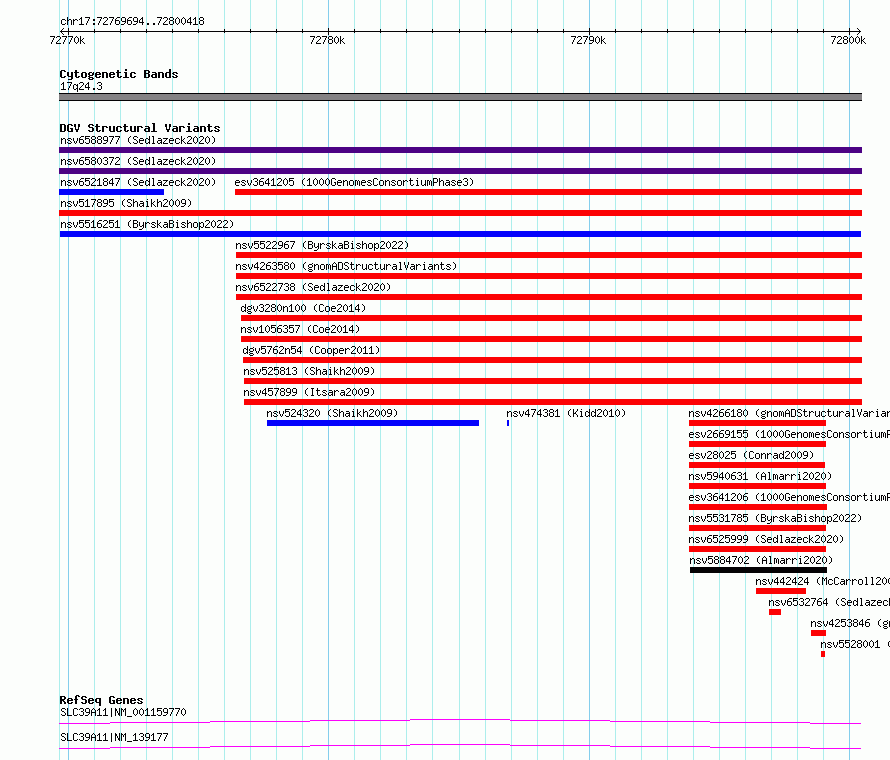
Task: Click the nsv4263580 gnomADStructuralVariants label
Action: click(346, 266)
